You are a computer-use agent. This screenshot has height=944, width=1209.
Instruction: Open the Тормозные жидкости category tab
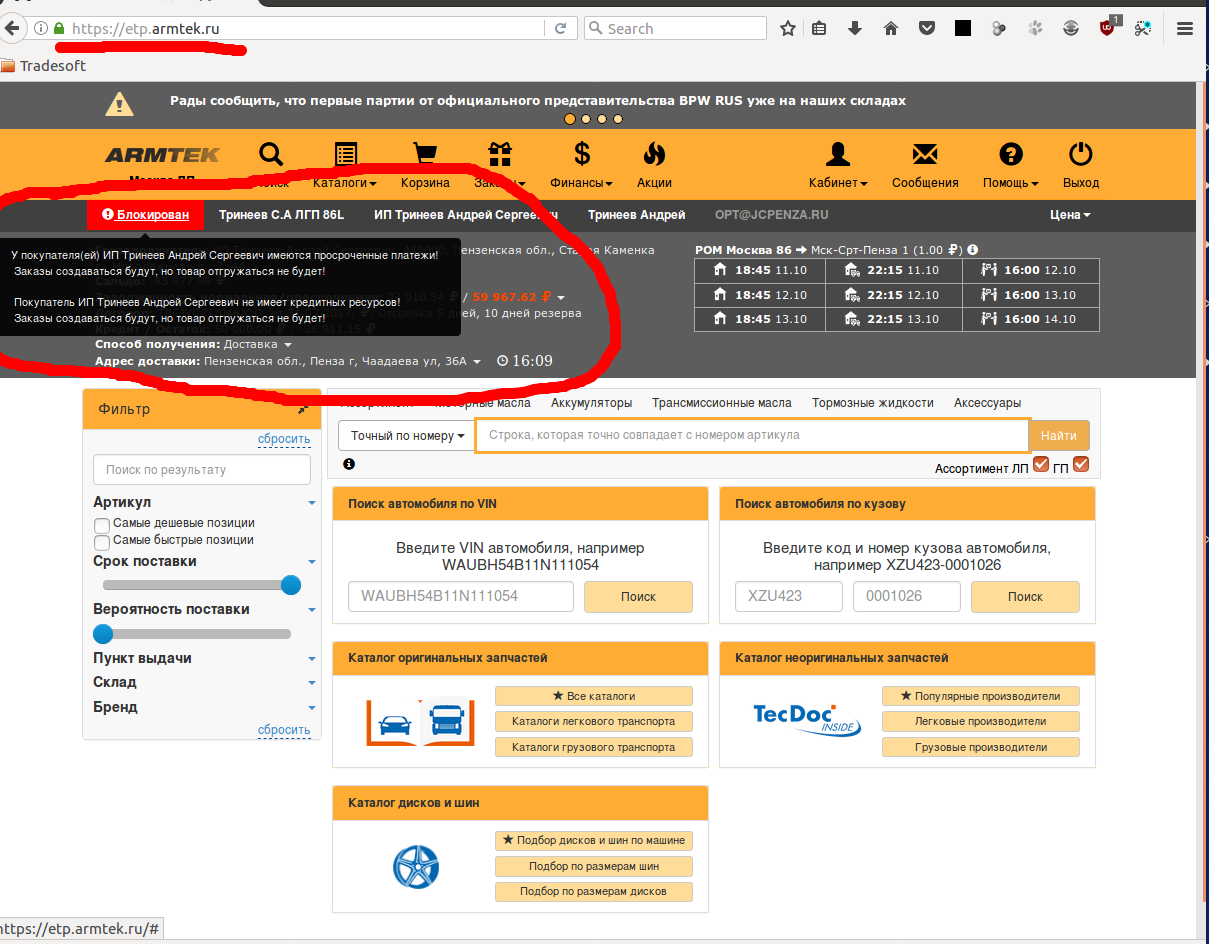(x=873, y=403)
